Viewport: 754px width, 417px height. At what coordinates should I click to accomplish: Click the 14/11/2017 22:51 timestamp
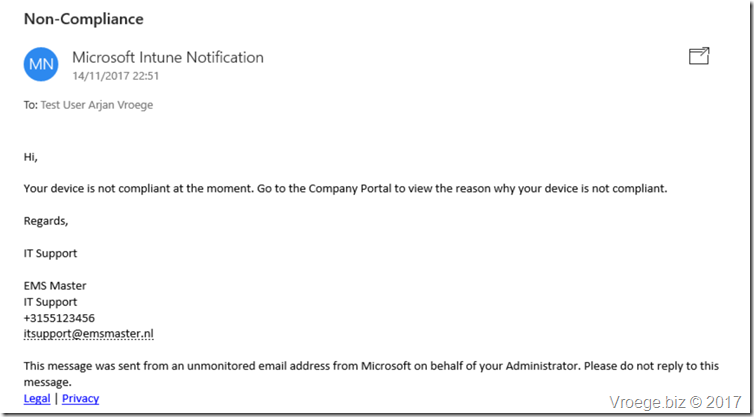[x=115, y=76]
